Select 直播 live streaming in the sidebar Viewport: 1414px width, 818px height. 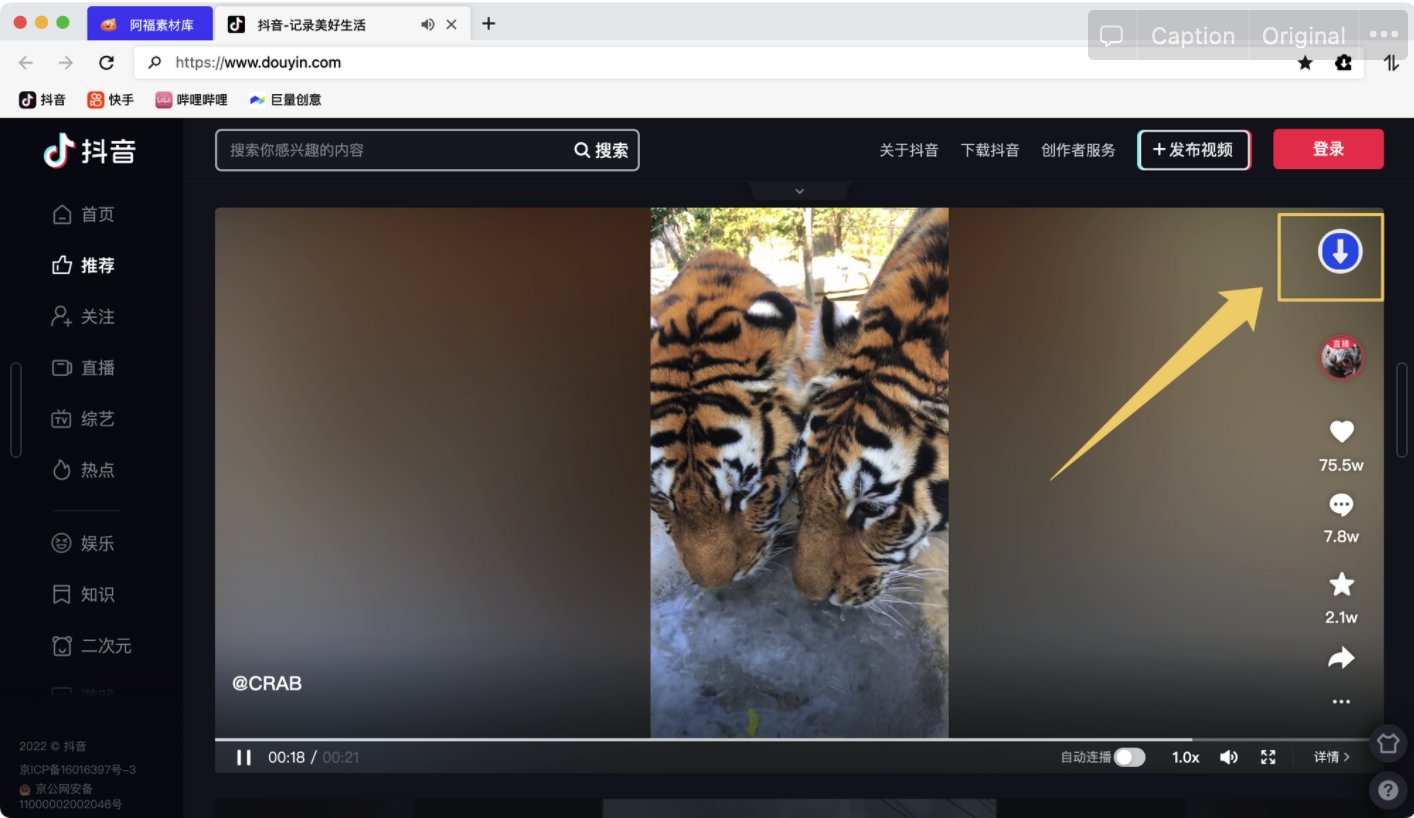click(x=95, y=367)
